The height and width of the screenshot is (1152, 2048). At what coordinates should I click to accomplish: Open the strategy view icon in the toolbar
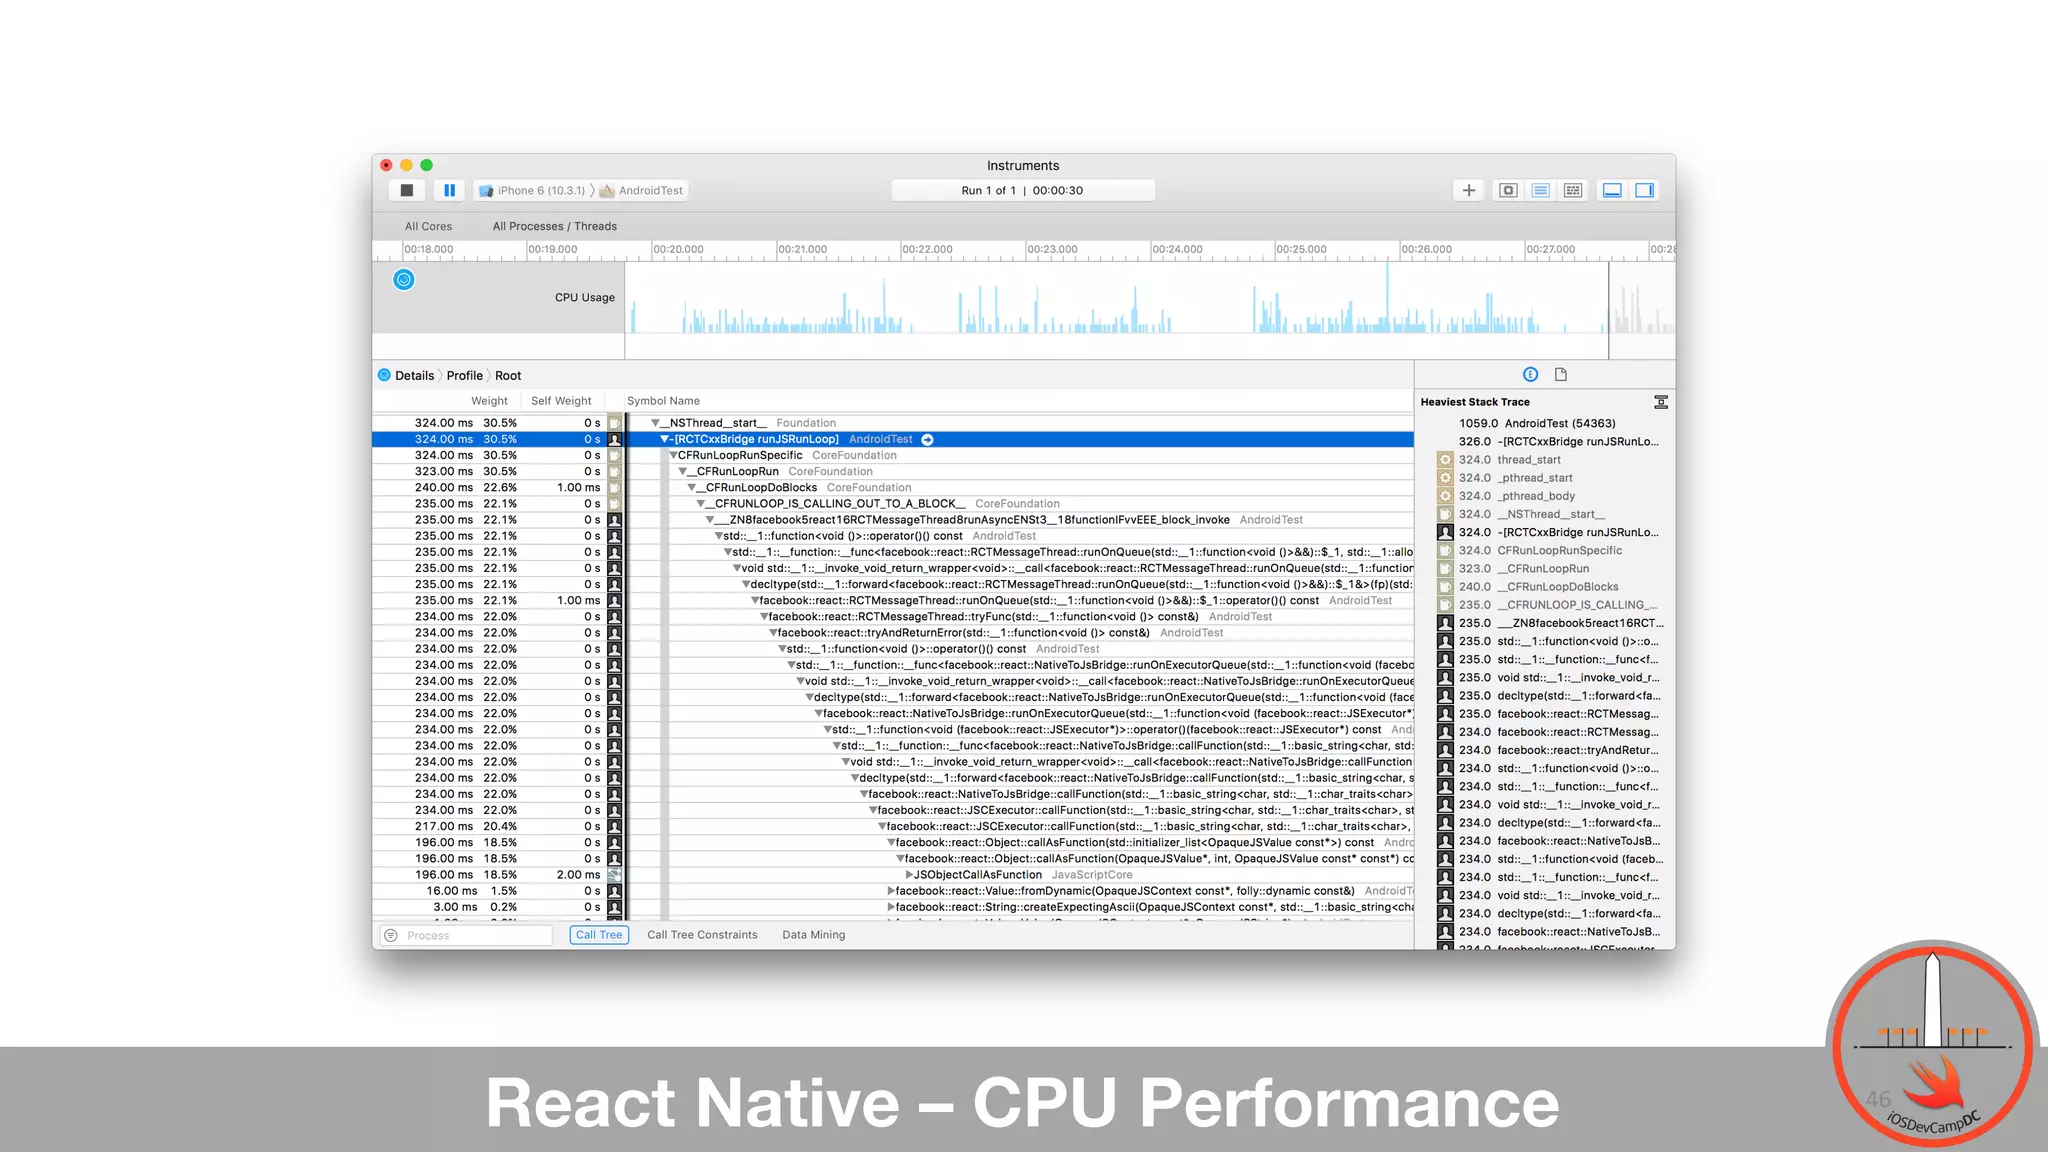1508,190
